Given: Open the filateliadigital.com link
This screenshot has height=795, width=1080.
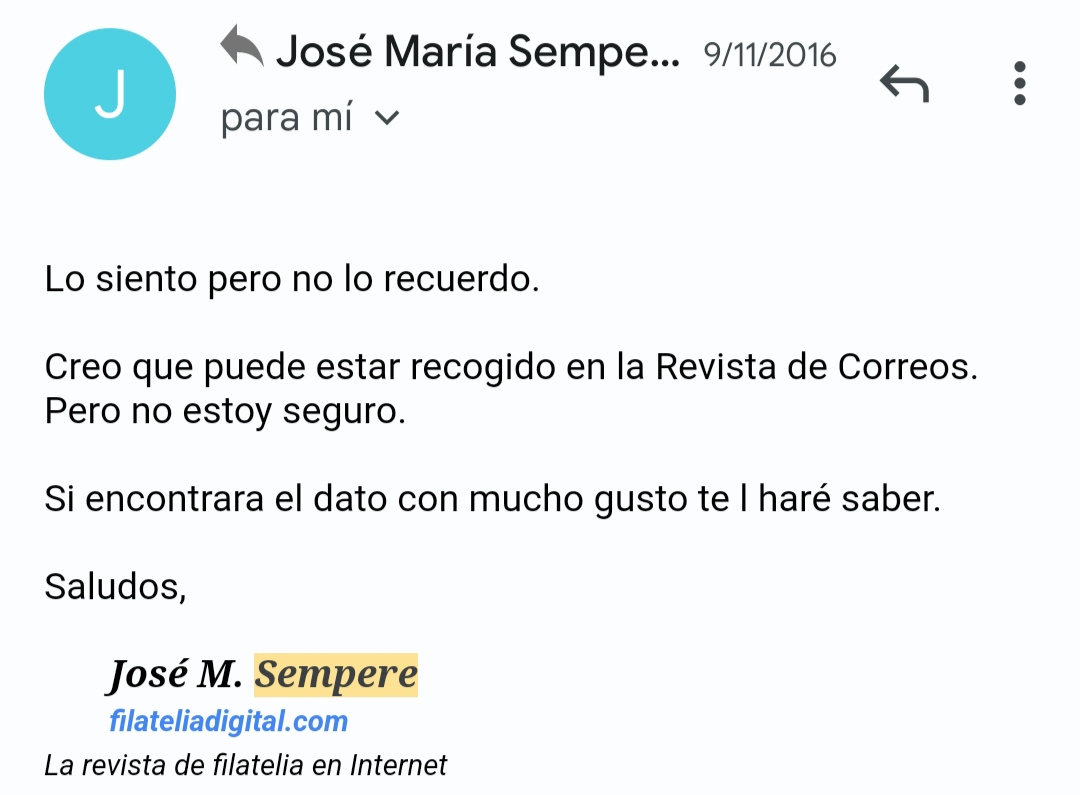Looking at the screenshot, I should pyautogui.click(x=229, y=721).
